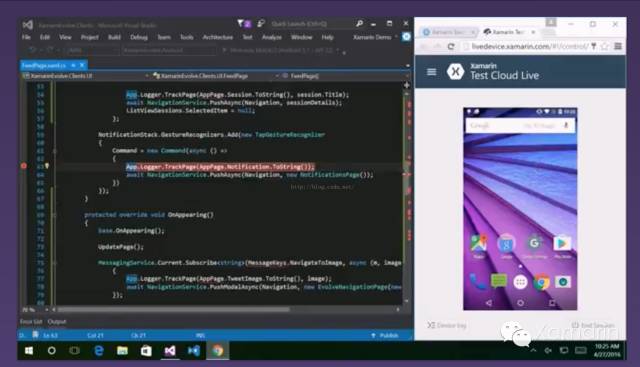
Task: Open the Tools menu
Action: point(187,37)
